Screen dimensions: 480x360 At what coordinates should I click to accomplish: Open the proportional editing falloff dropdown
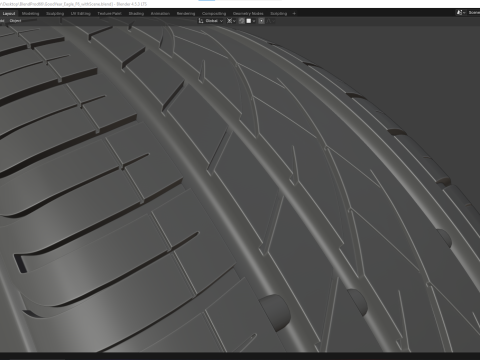(x=271, y=21)
